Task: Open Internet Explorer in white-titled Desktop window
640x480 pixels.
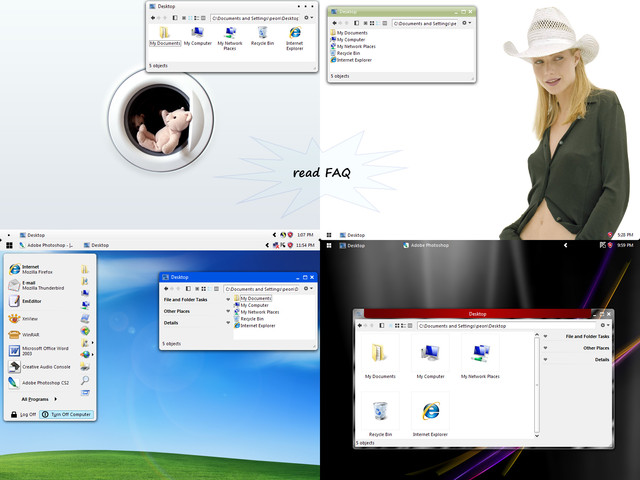Action: [x=295, y=38]
